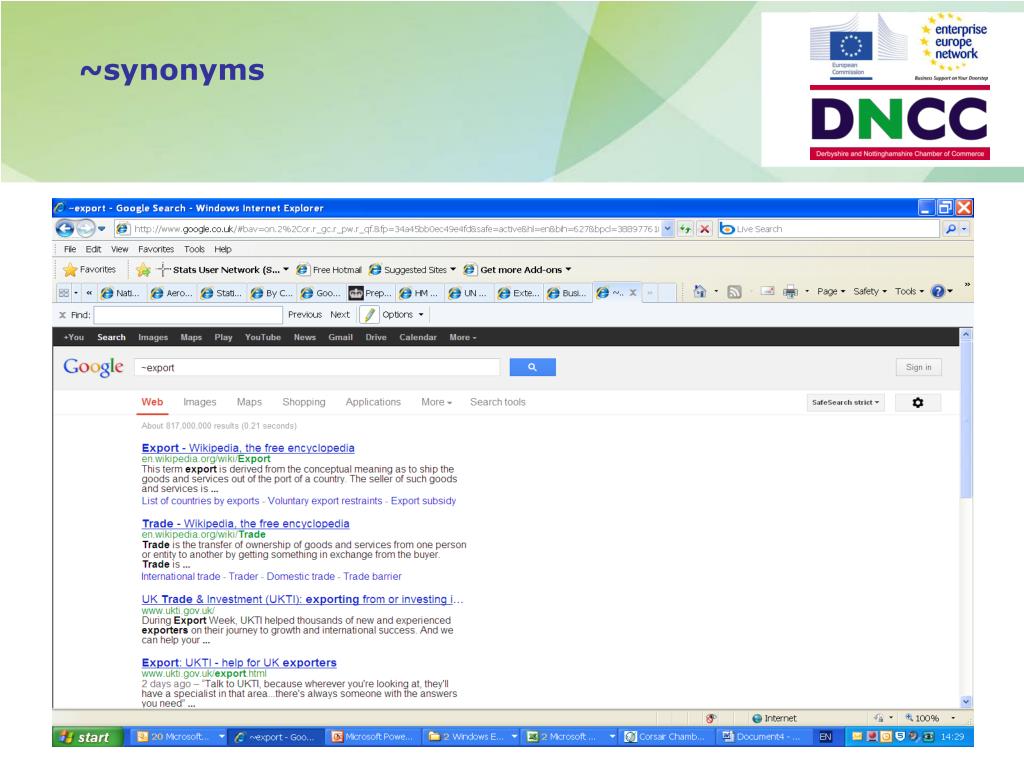Open the File menu
The height and width of the screenshot is (768, 1024).
point(70,249)
